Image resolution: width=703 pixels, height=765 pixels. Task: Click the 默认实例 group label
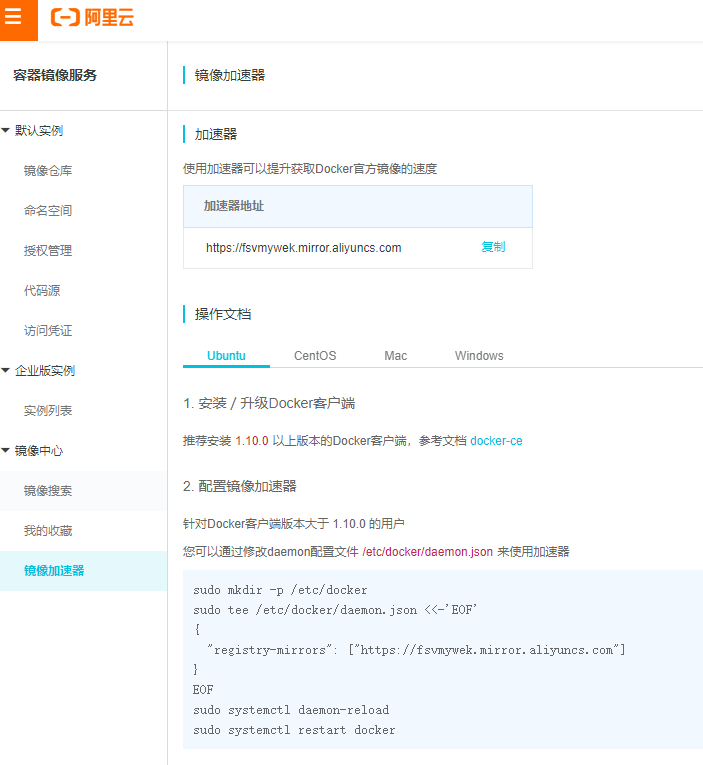click(39, 131)
